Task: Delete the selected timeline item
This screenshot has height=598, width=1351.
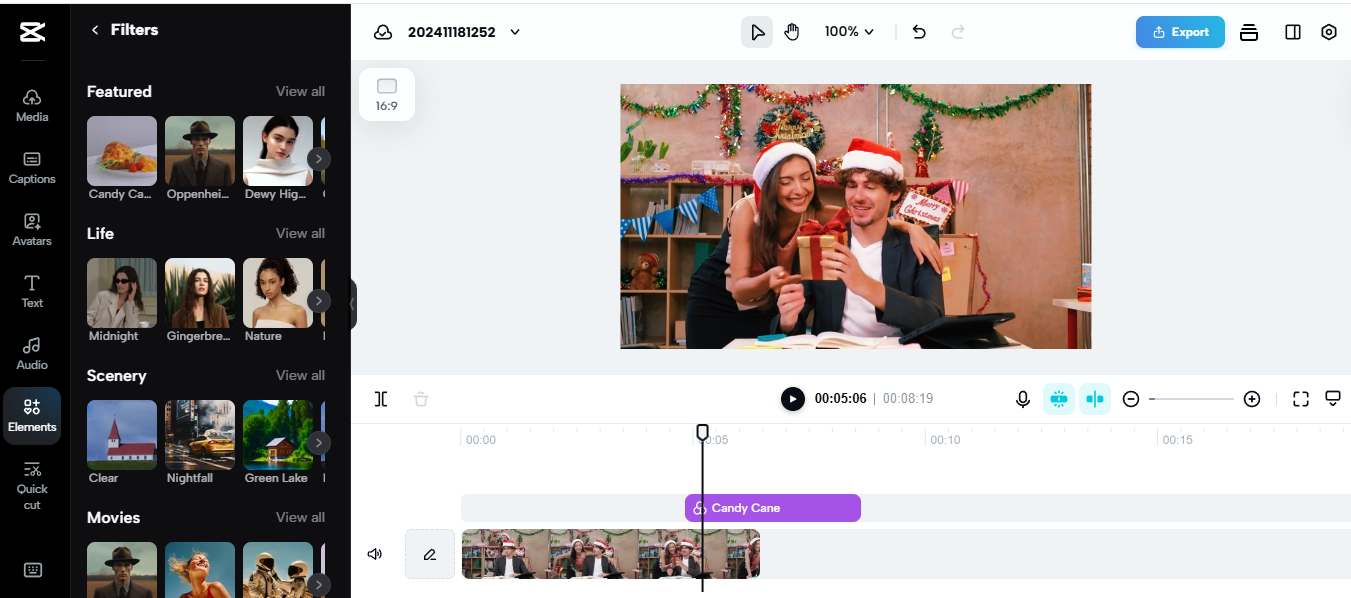Action: [421, 399]
